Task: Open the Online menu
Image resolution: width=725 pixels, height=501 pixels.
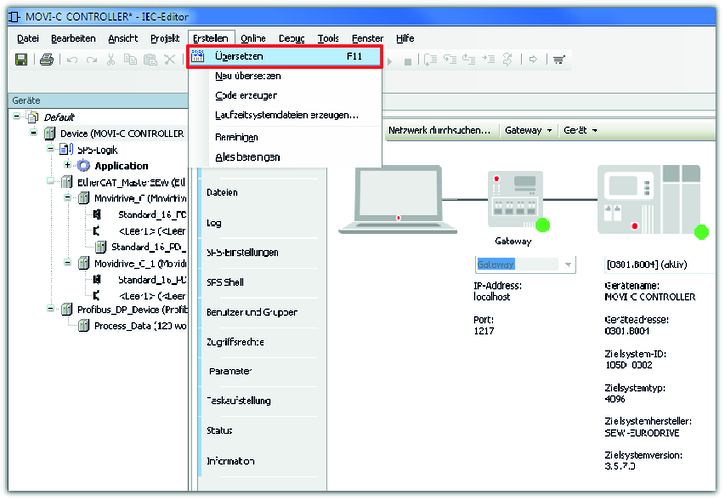Action: 253,37
